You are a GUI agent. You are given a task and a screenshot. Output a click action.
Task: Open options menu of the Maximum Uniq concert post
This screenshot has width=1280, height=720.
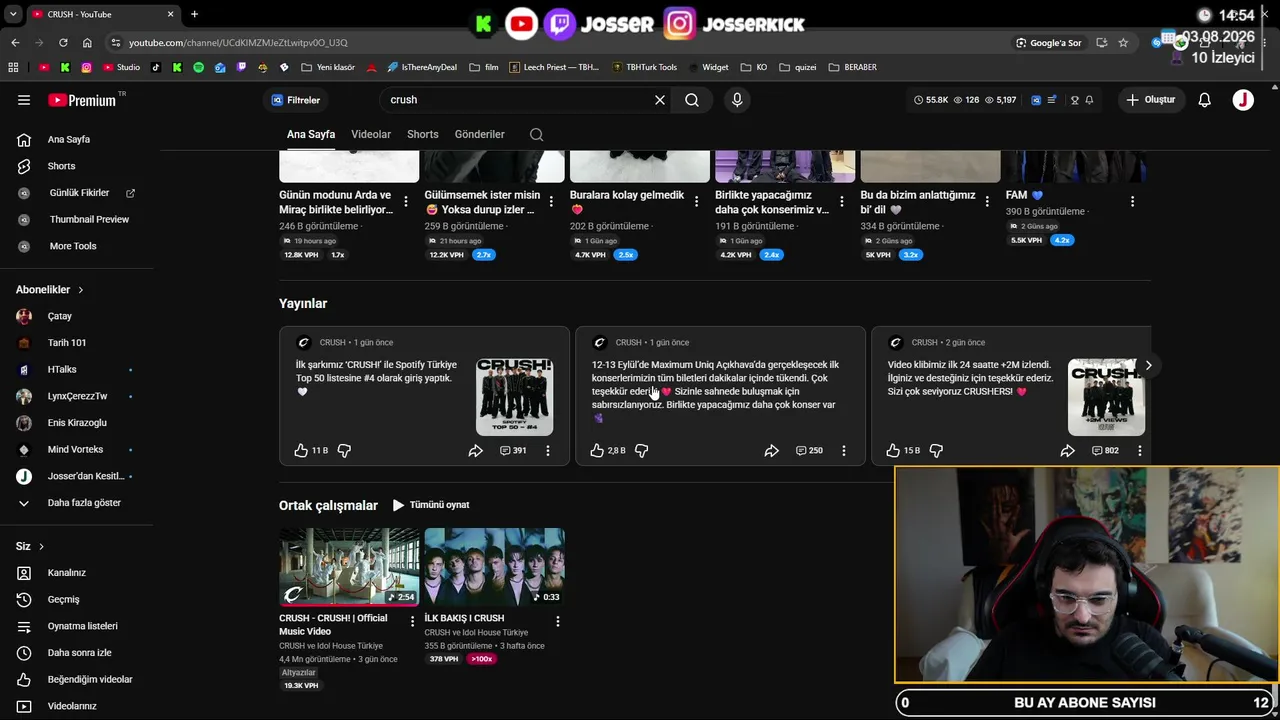click(844, 451)
